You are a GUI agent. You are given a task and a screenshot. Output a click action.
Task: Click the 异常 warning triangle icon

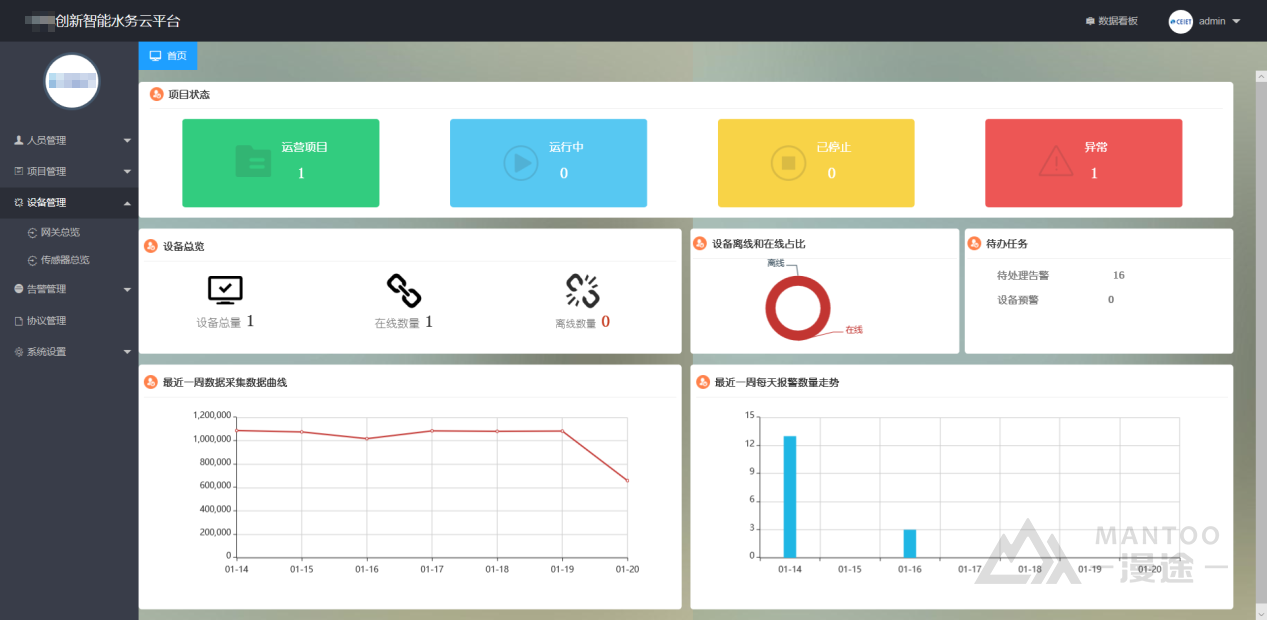pos(1056,162)
